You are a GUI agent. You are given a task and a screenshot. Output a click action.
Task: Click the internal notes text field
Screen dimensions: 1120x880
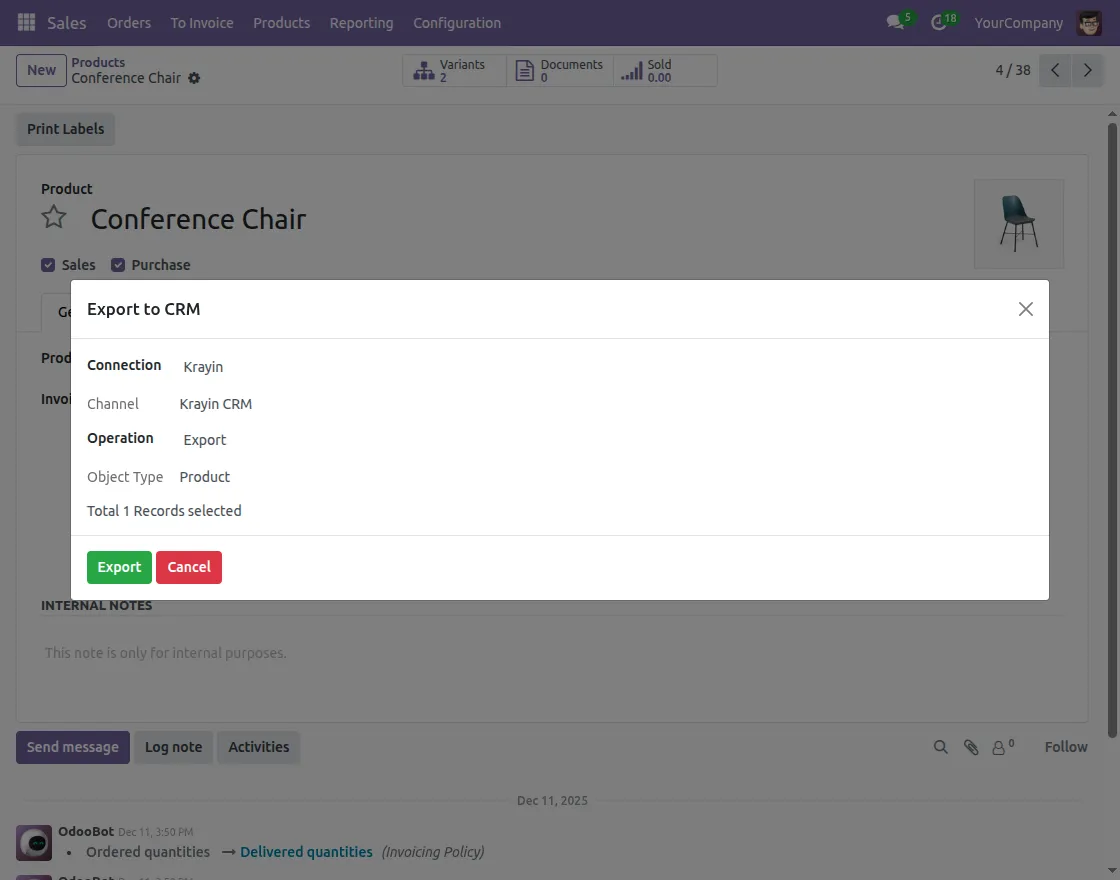point(552,653)
